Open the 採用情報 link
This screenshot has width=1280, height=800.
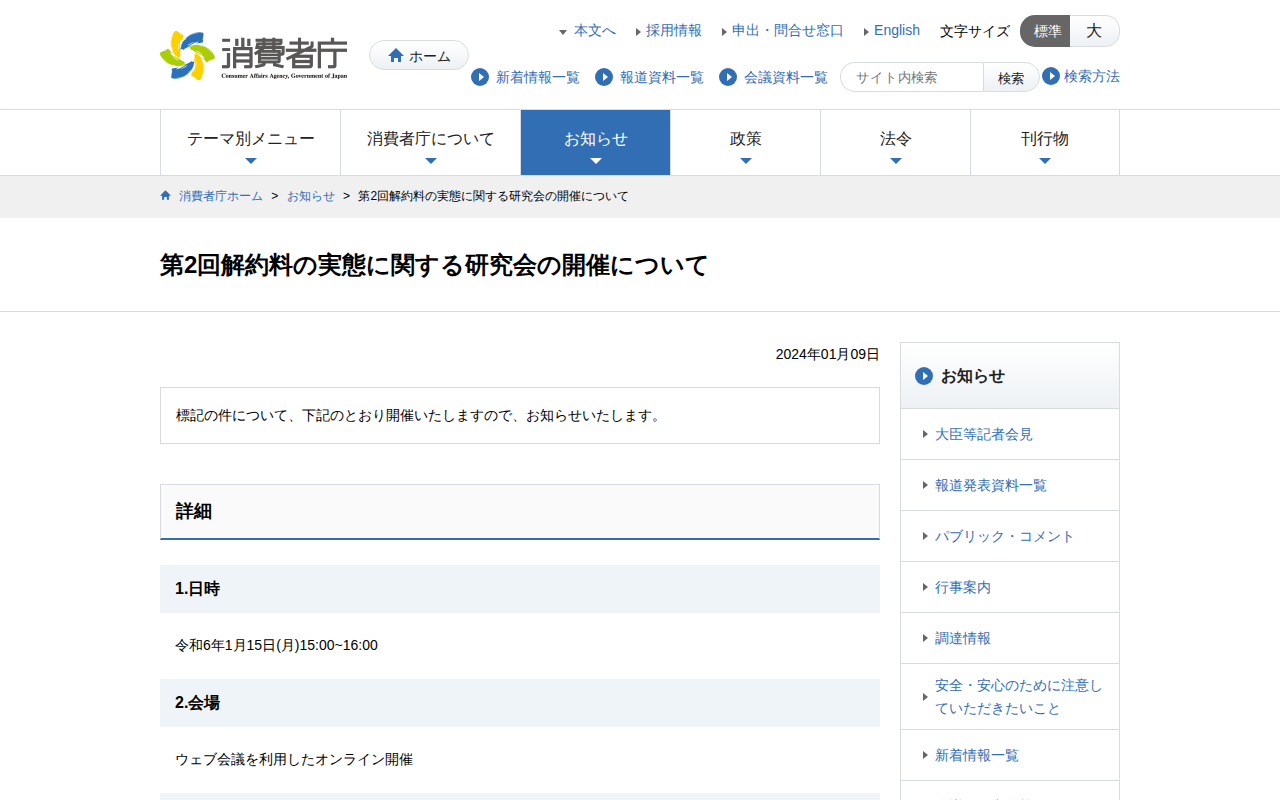[674, 31]
